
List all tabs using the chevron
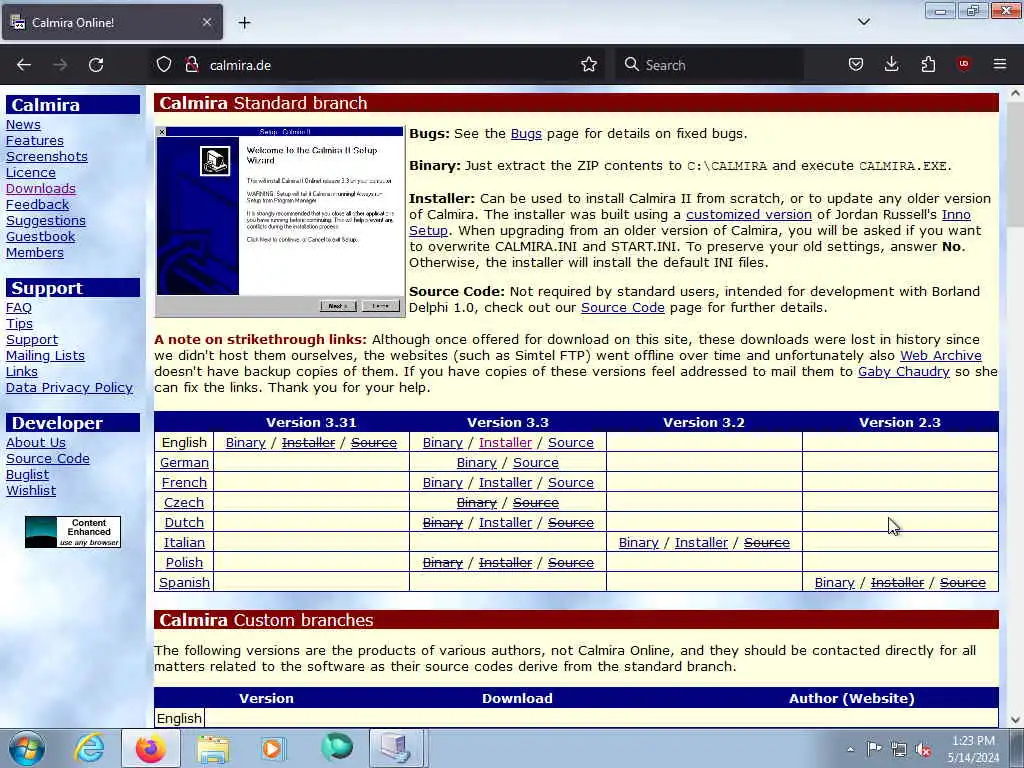(x=864, y=22)
